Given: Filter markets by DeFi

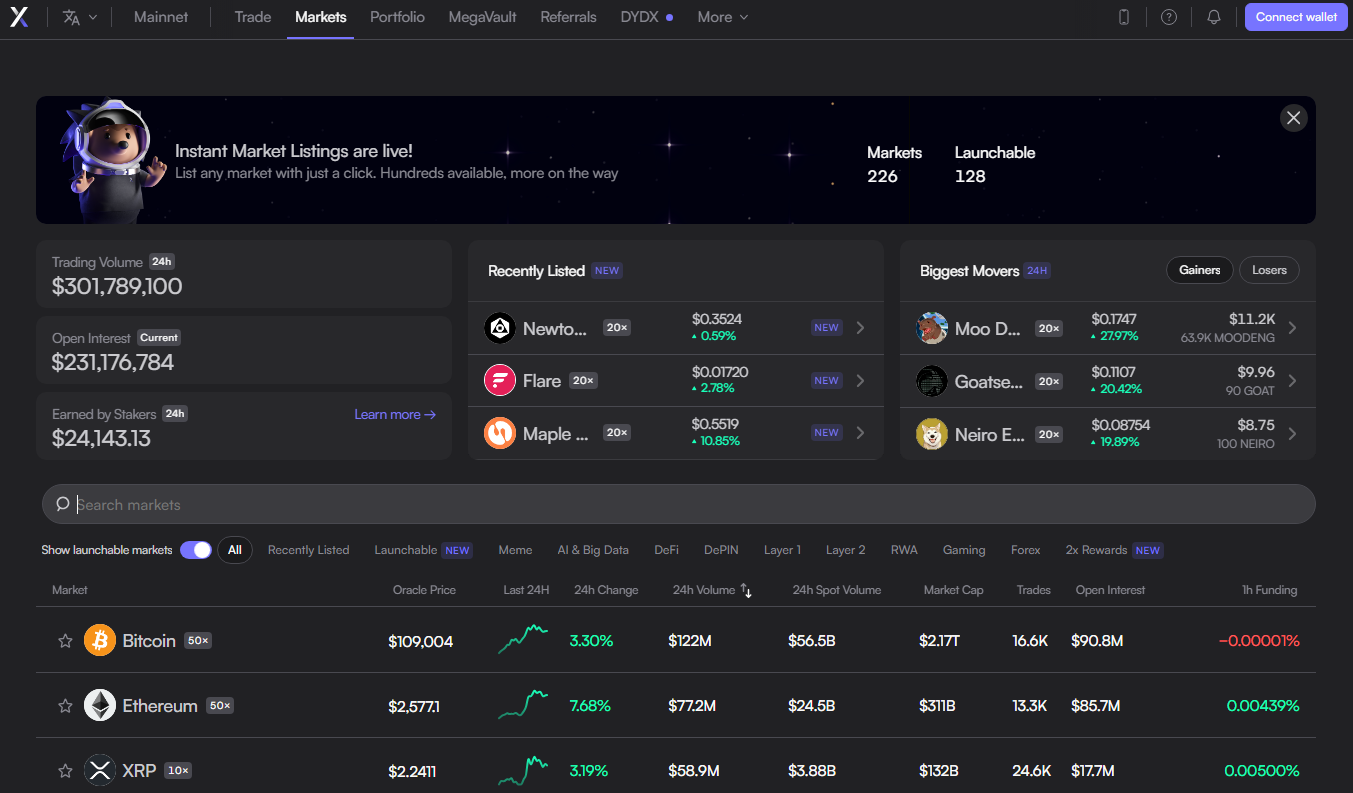Looking at the screenshot, I should (666, 550).
